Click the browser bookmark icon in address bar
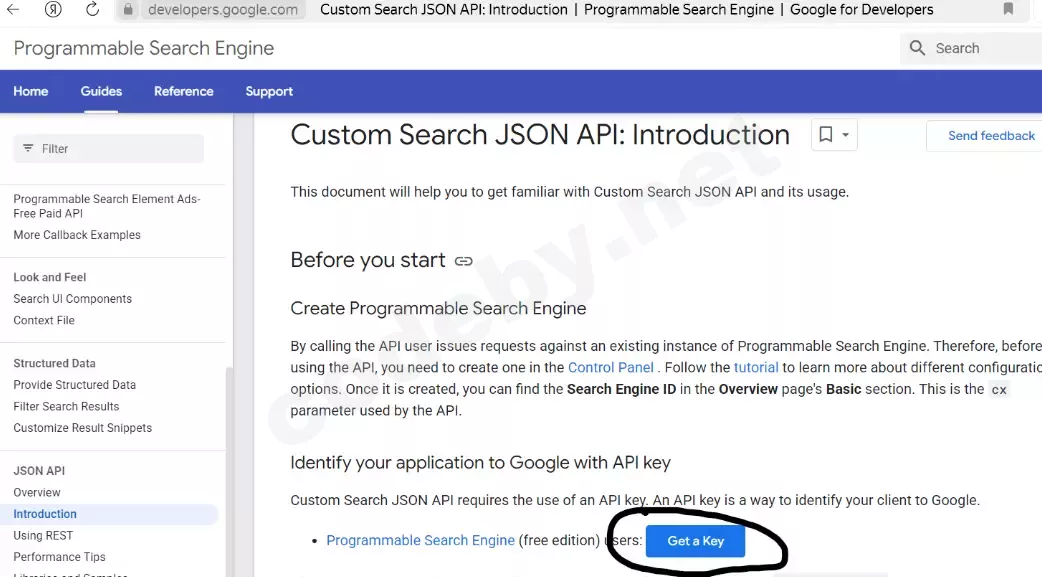 coord(1008,9)
